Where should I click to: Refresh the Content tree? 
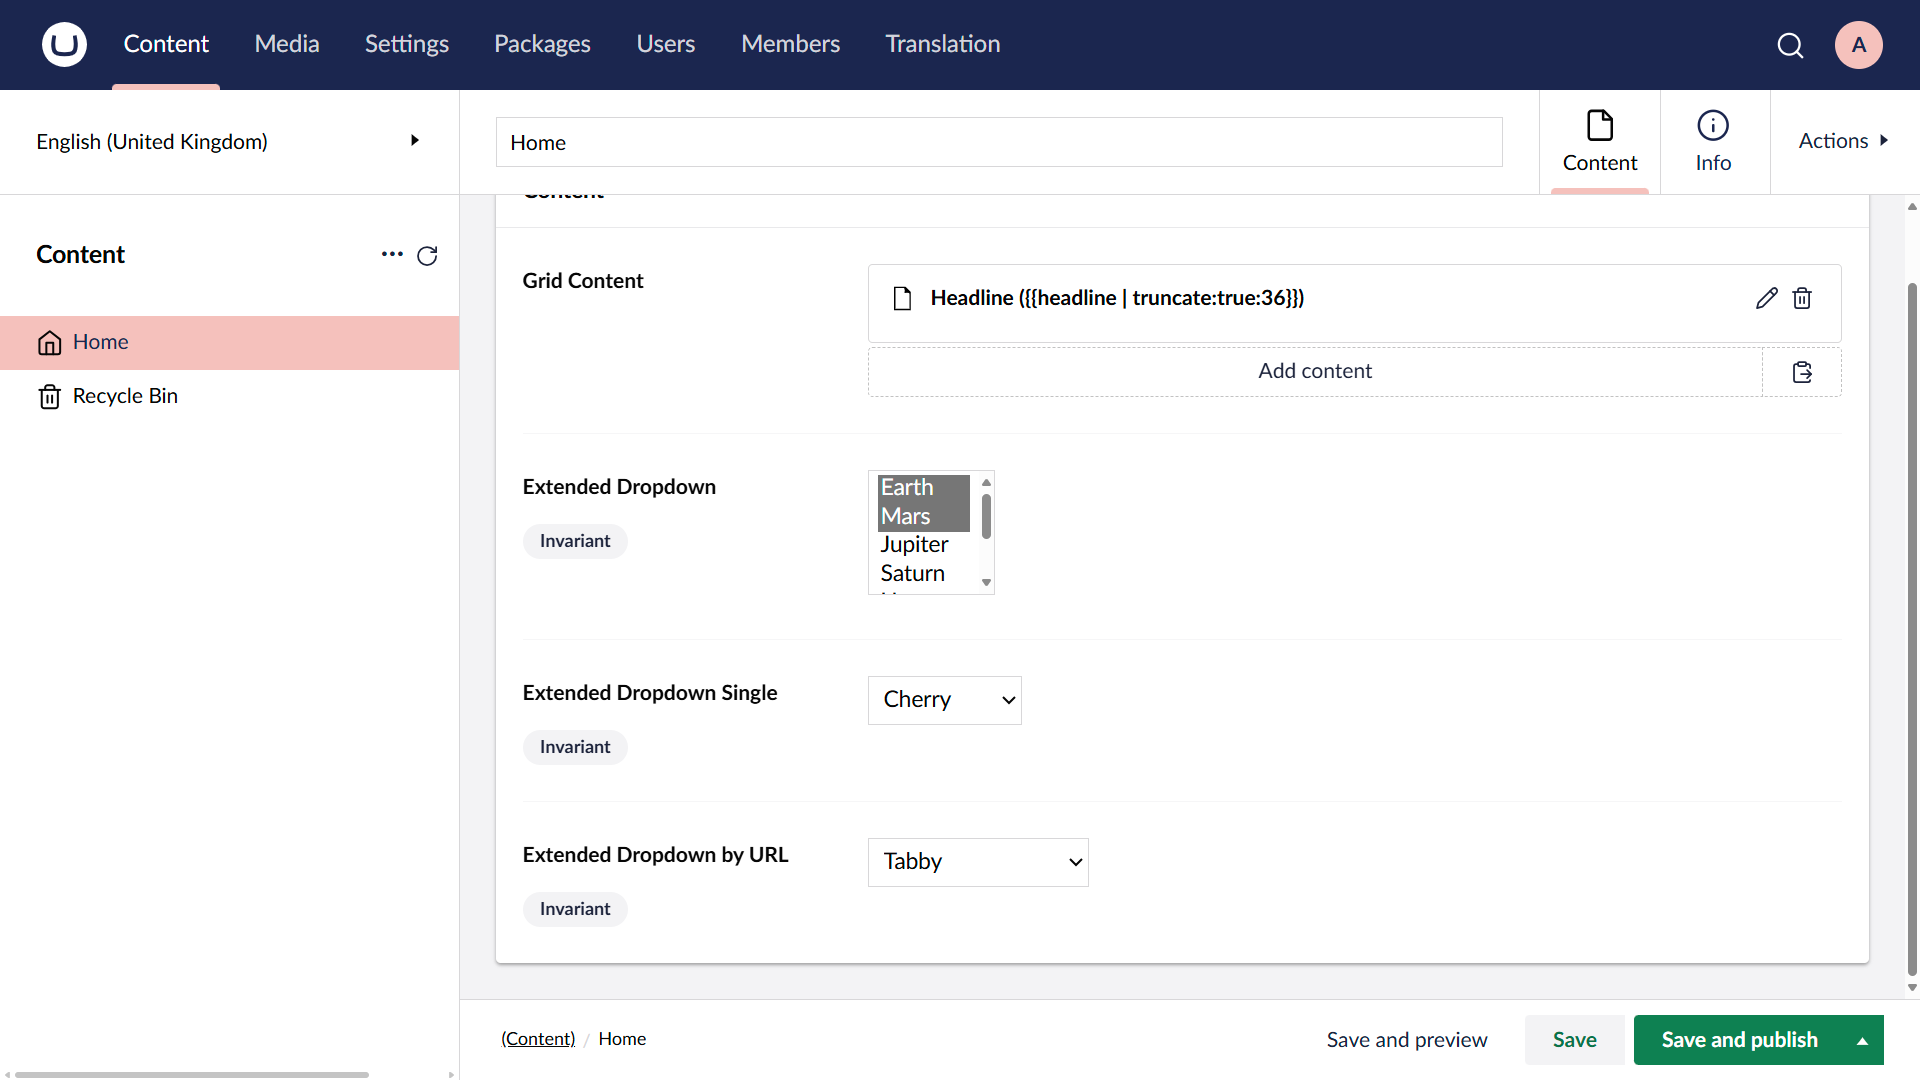[427, 256]
